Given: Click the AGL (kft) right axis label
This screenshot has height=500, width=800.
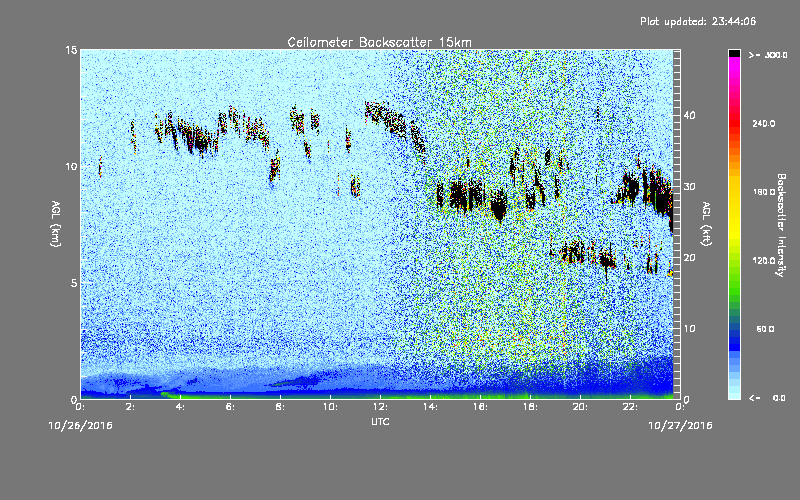Looking at the screenshot, I should click(706, 224).
